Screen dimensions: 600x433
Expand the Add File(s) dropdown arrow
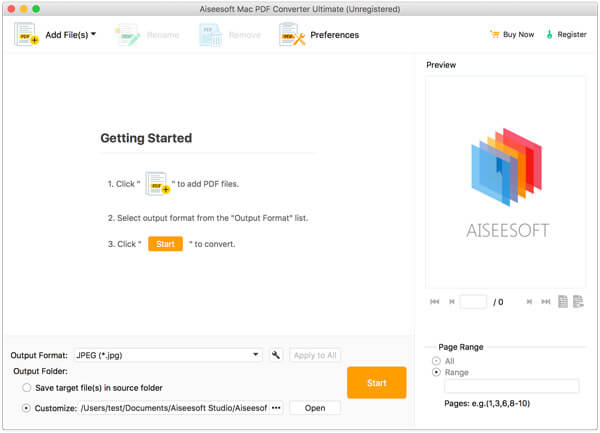click(x=93, y=34)
